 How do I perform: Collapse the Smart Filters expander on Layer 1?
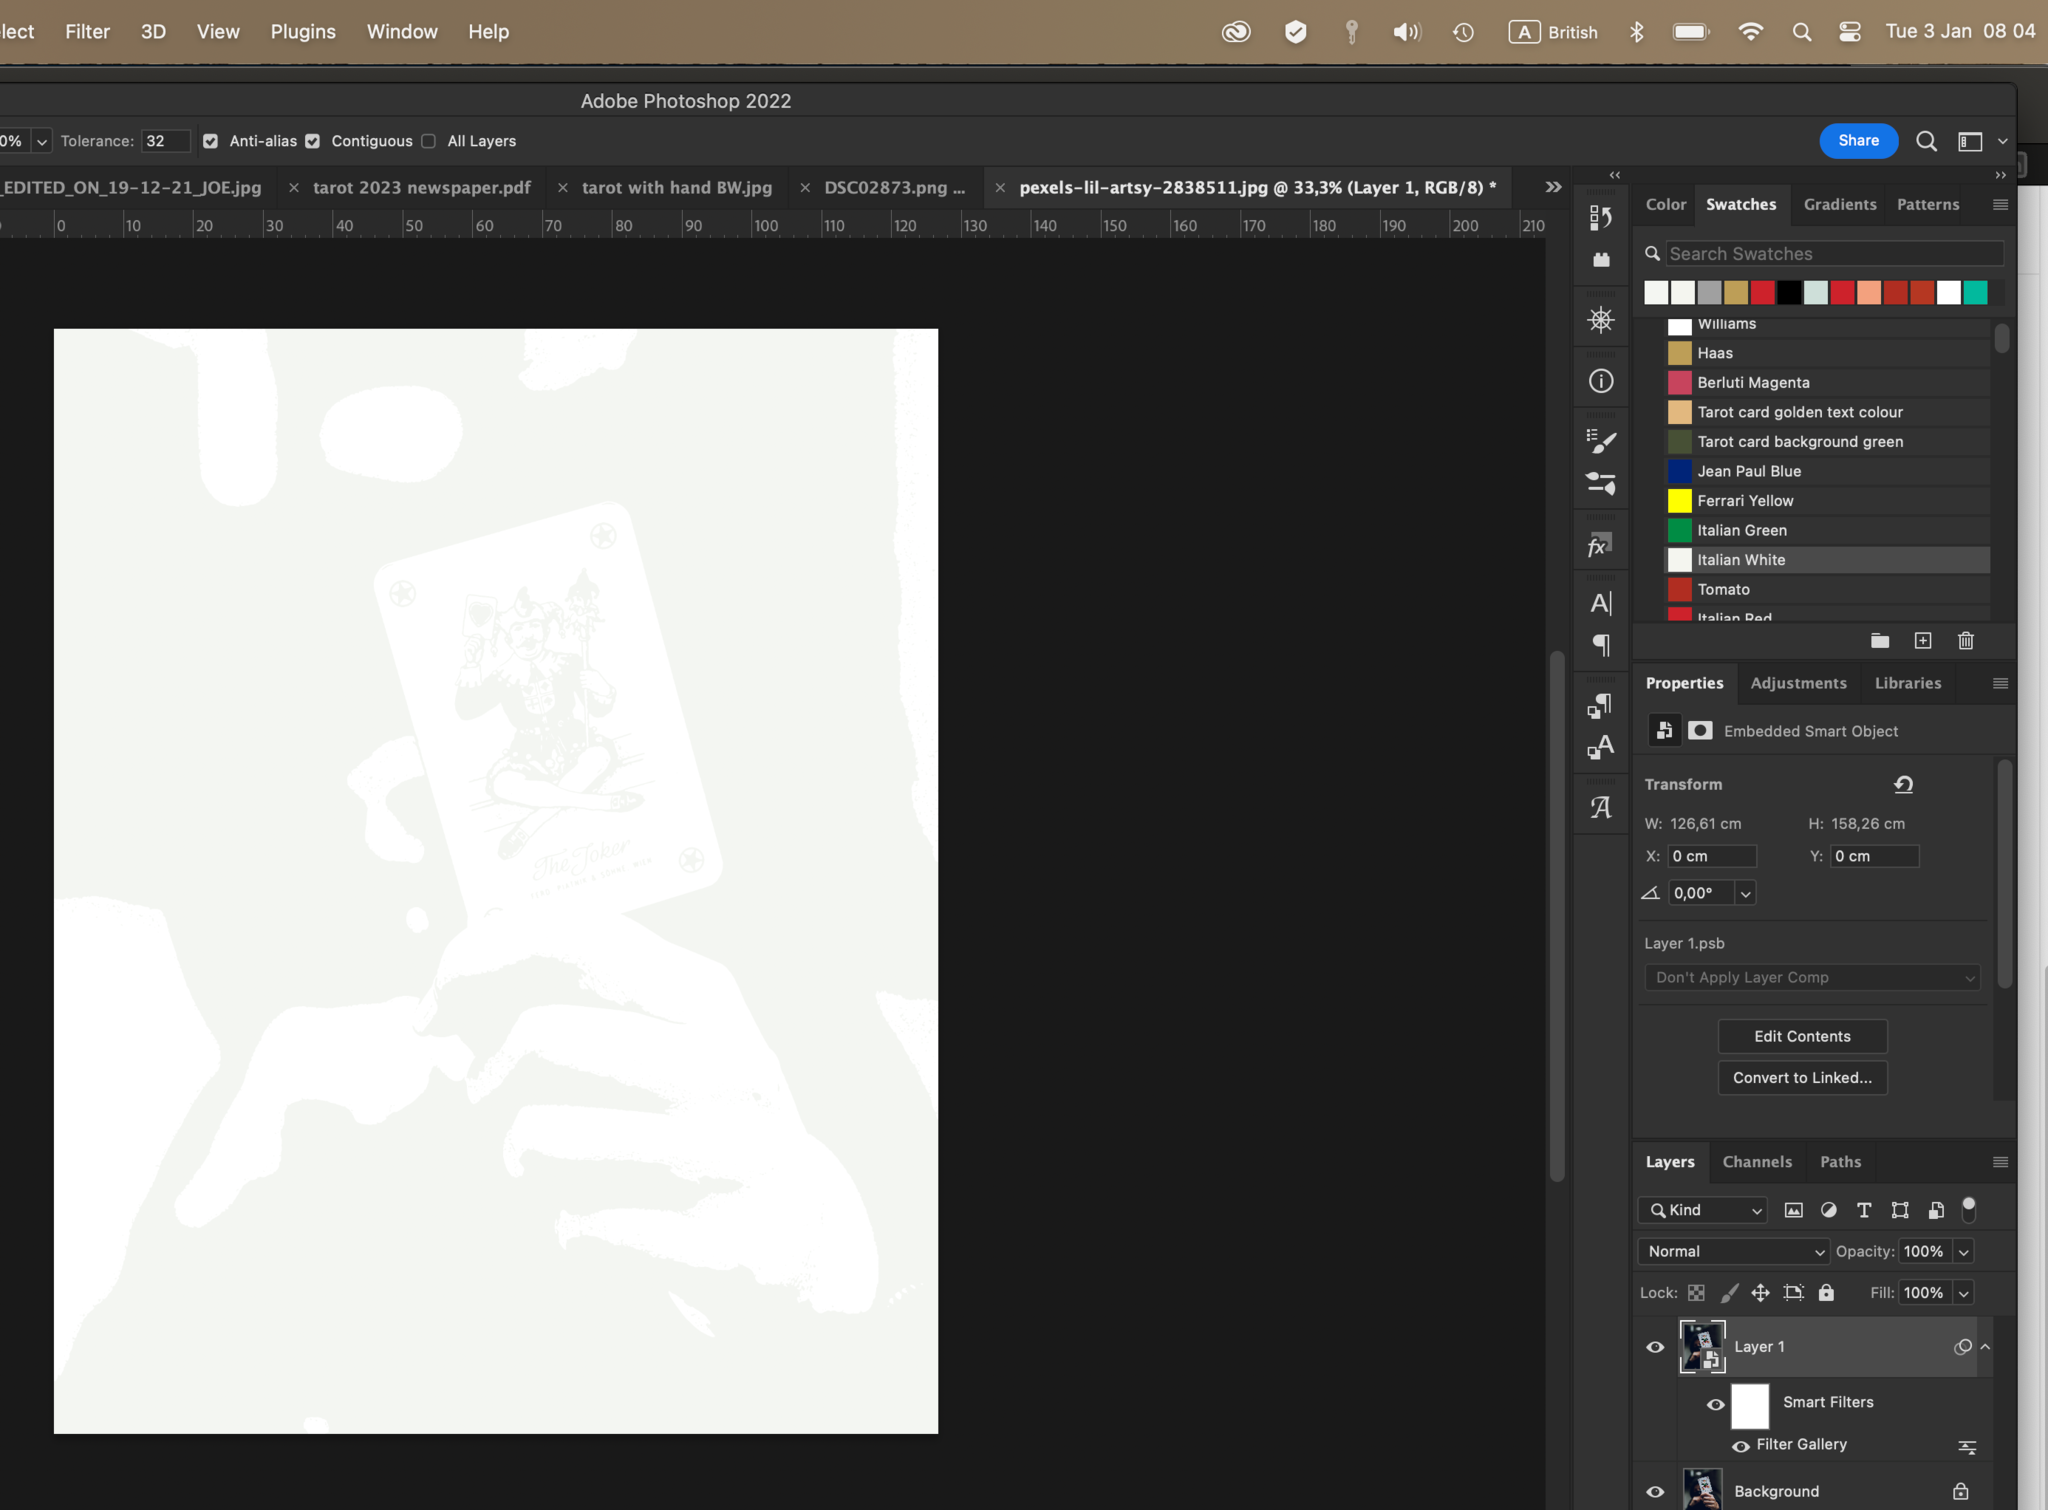coord(1987,1347)
